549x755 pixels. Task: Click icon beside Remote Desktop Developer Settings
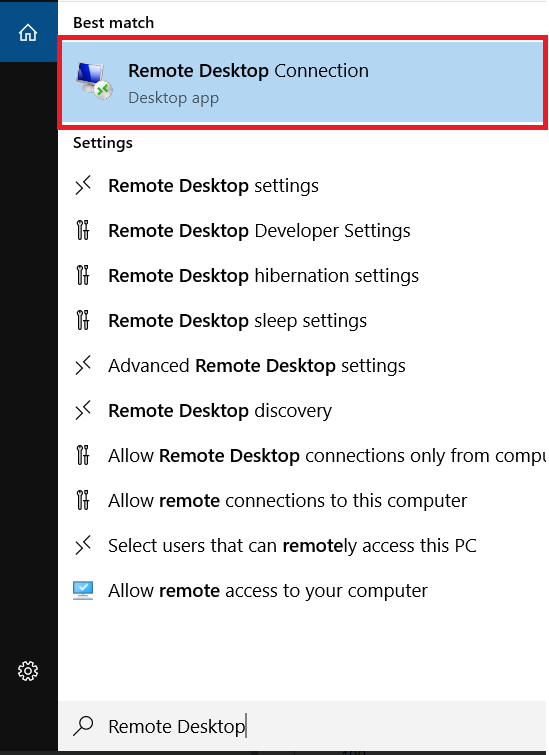(x=83, y=230)
